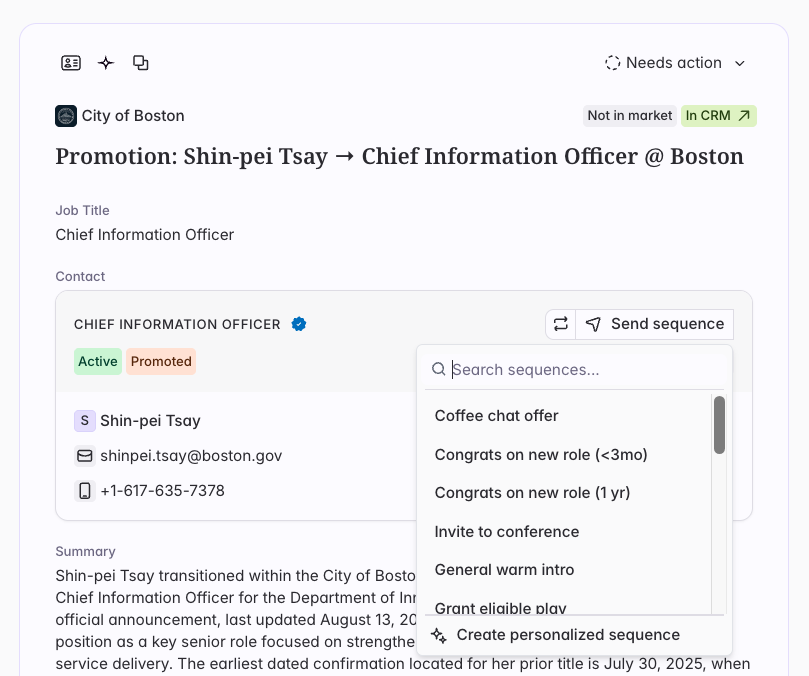
Task: Select Congrats on new role (<3mo)
Action: click(x=569, y=455)
